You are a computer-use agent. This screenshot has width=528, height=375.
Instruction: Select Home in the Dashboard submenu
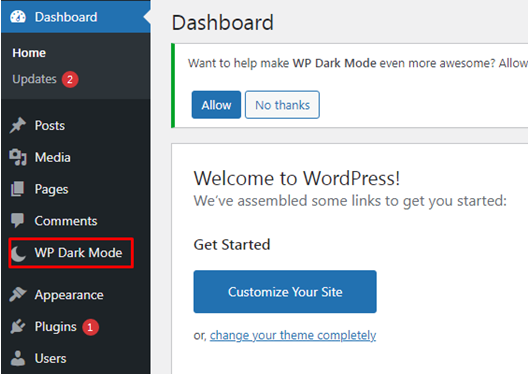coord(29,53)
